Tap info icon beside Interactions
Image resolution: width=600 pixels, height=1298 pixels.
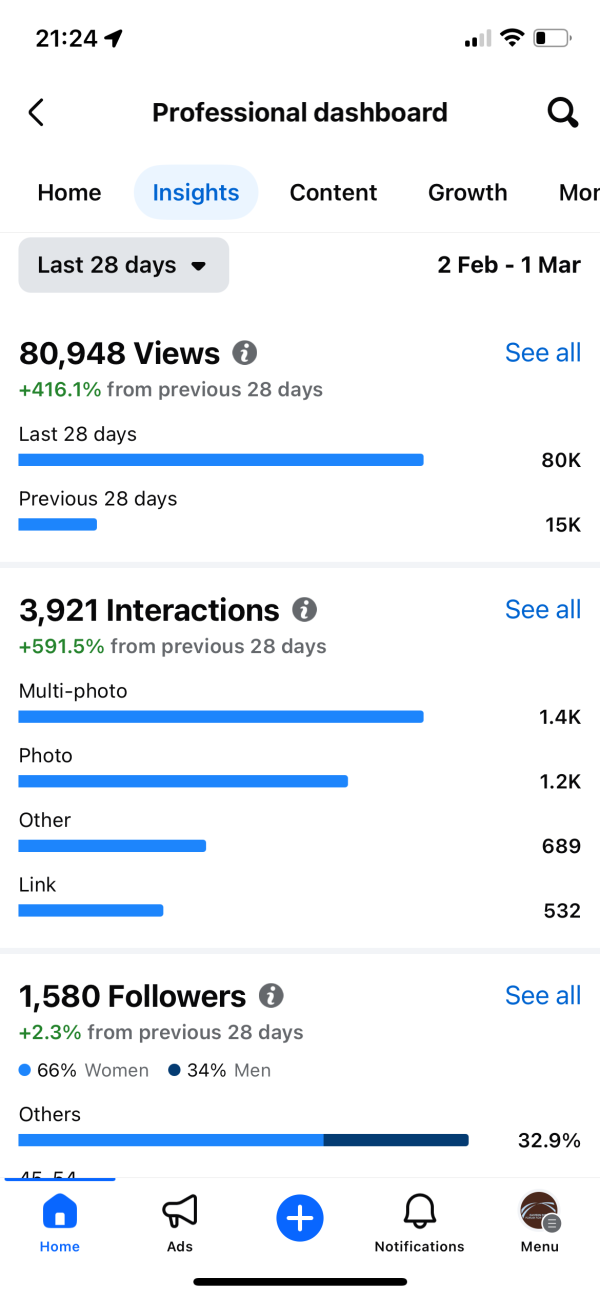(x=304, y=609)
